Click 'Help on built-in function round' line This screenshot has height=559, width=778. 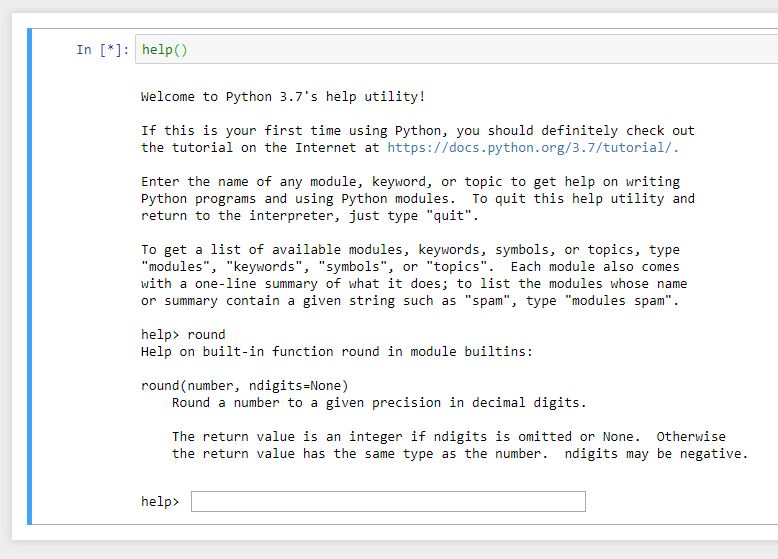click(x=336, y=351)
